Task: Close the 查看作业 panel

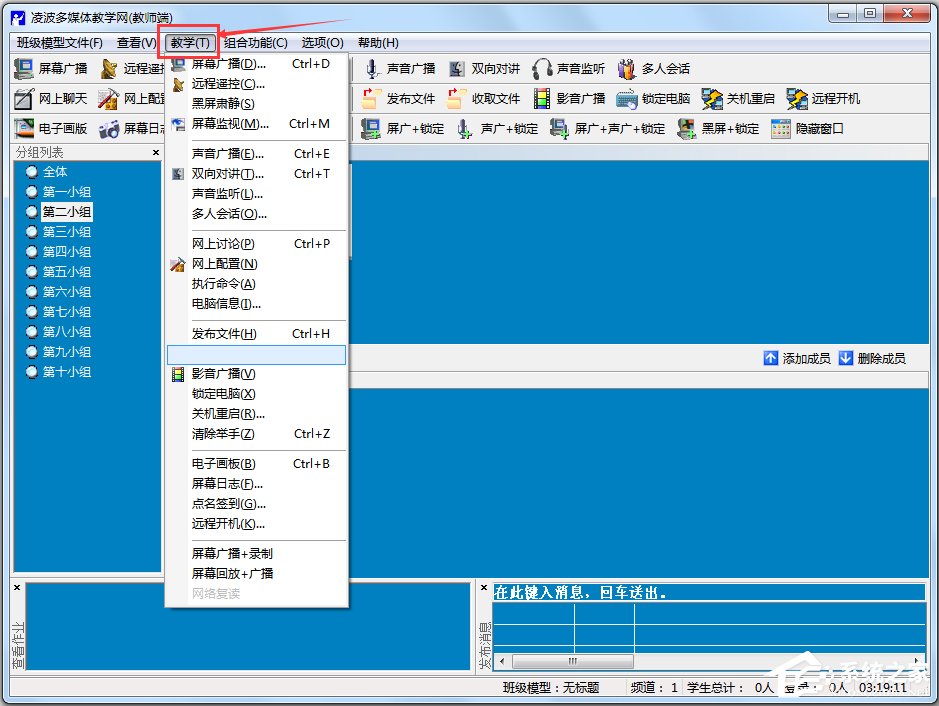Action: coord(17,587)
